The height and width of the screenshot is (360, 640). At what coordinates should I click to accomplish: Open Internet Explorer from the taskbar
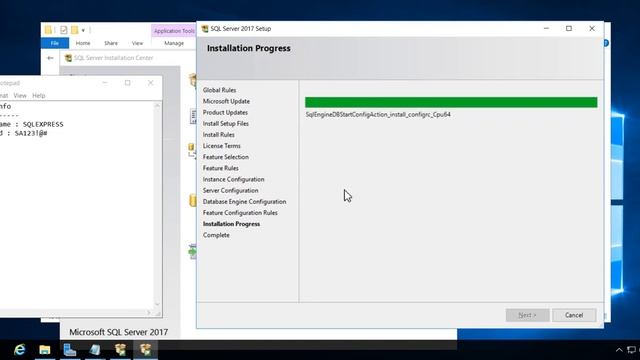[19, 350]
